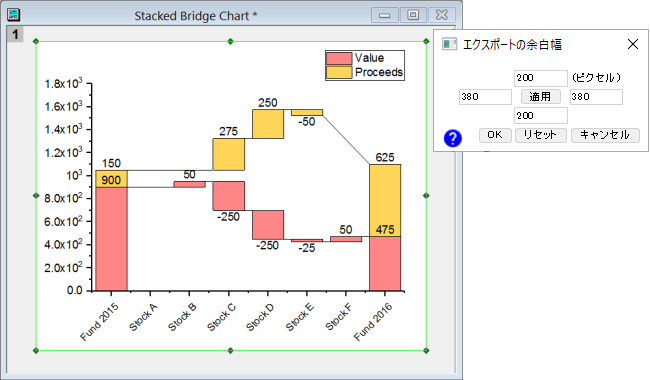650x380 pixels.
Task: Click the Stock E axis label
Action: tap(300, 317)
